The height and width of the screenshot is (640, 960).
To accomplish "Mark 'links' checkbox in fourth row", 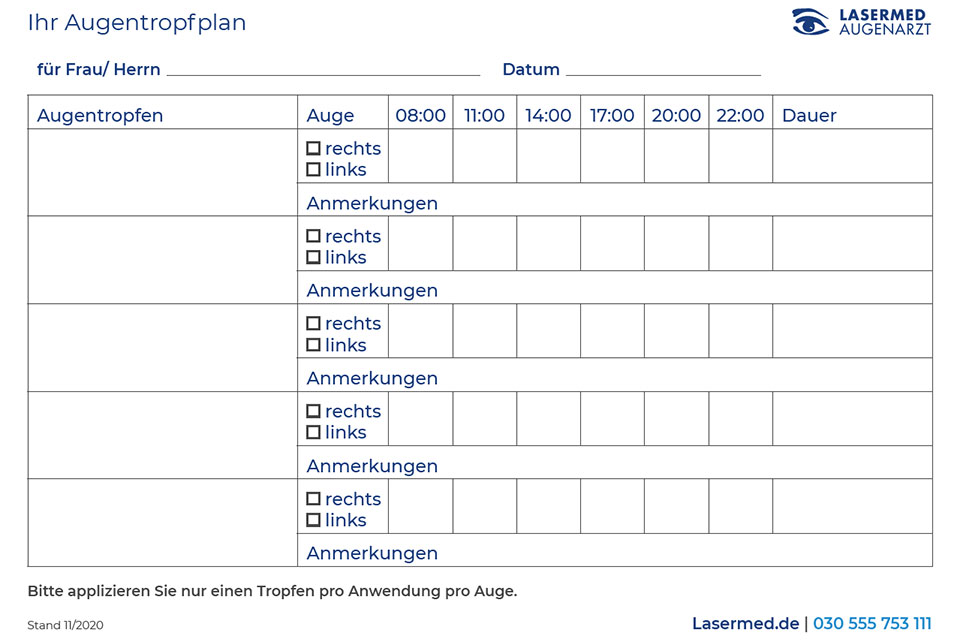I will tap(313, 433).
